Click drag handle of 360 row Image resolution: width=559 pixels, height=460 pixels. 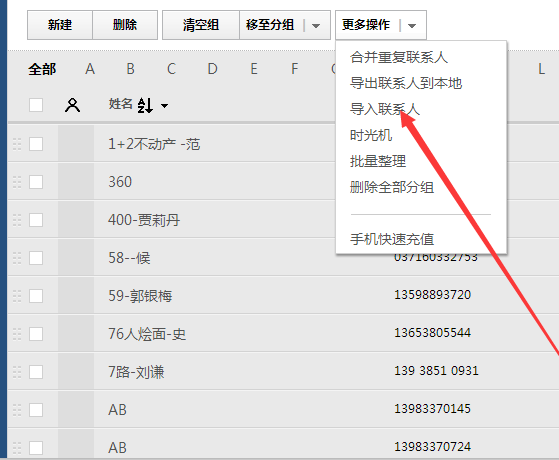point(17,182)
